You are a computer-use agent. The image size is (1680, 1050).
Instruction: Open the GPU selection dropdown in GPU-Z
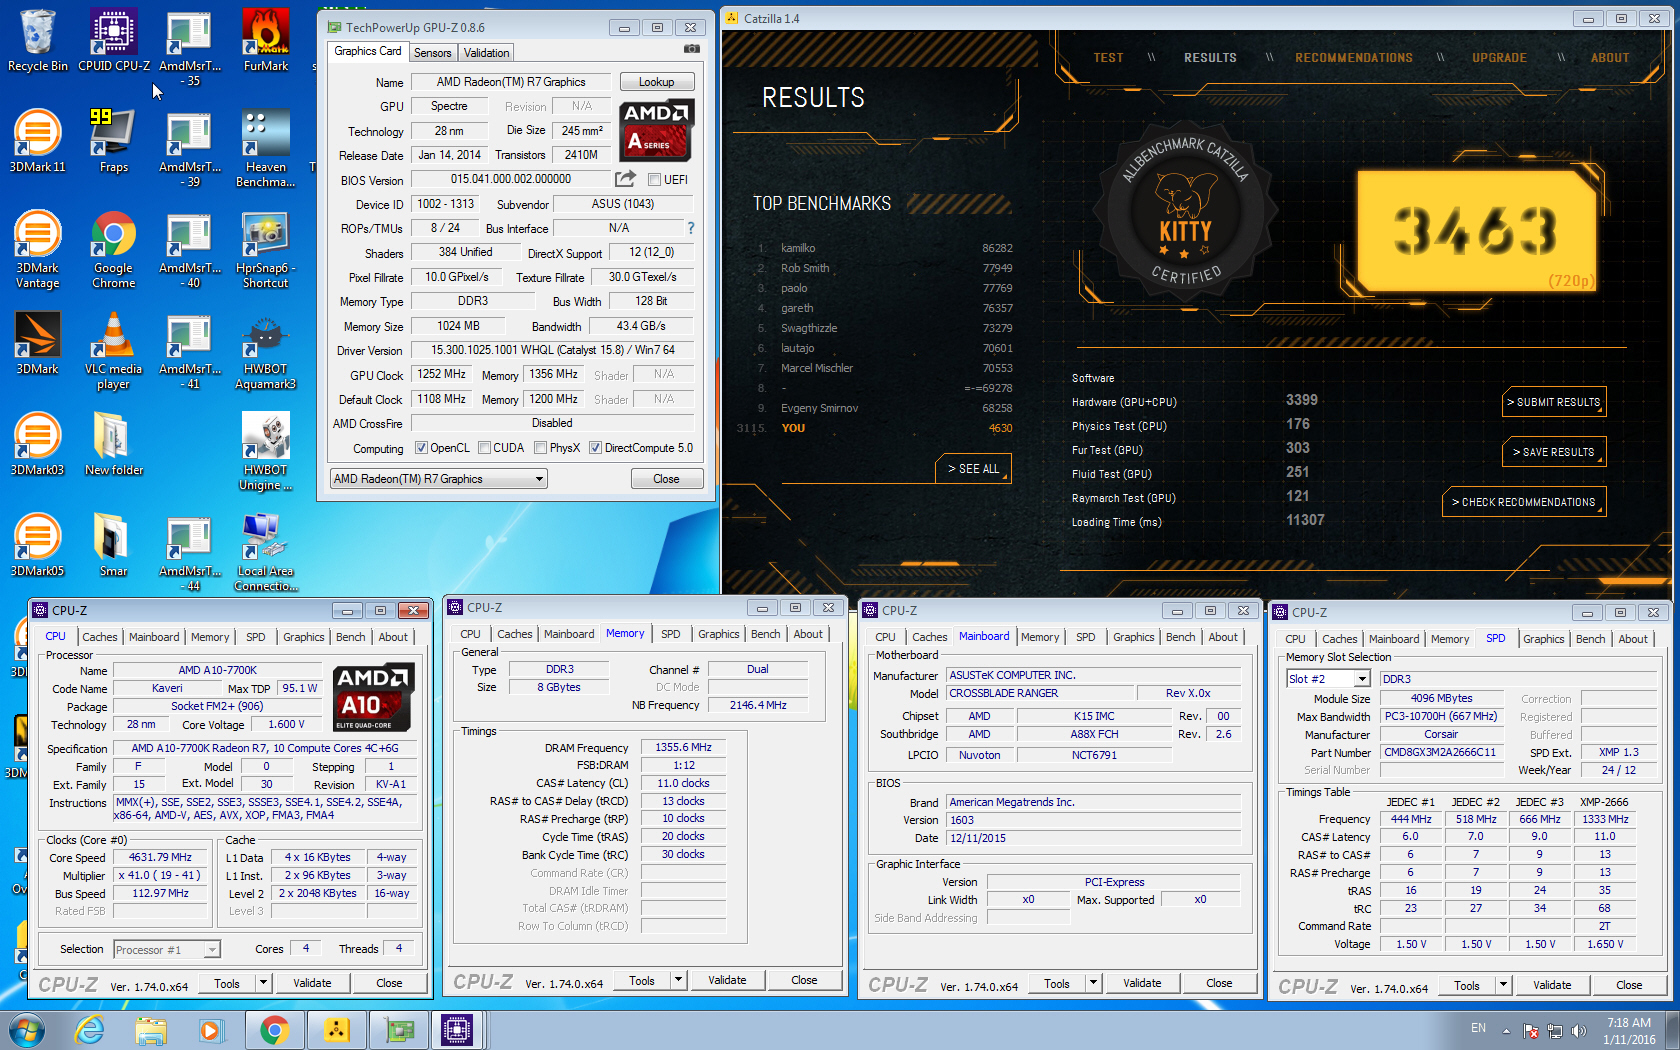tap(439, 479)
